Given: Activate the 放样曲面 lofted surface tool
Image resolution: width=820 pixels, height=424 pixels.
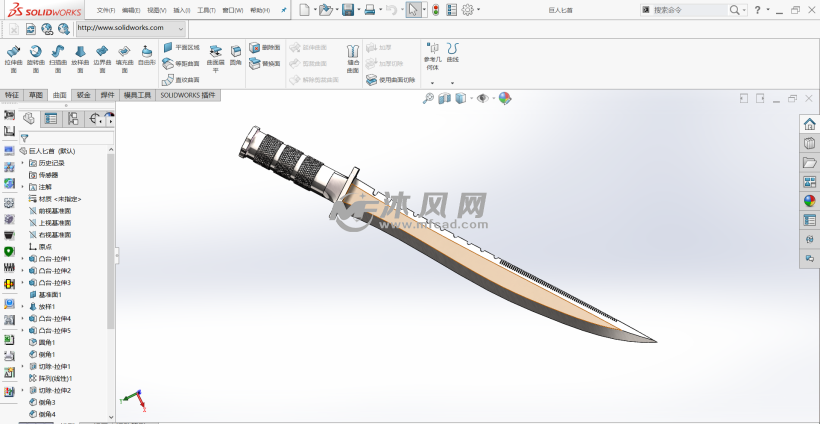Looking at the screenshot, I should pyautogui.click(x=80, y=58).
